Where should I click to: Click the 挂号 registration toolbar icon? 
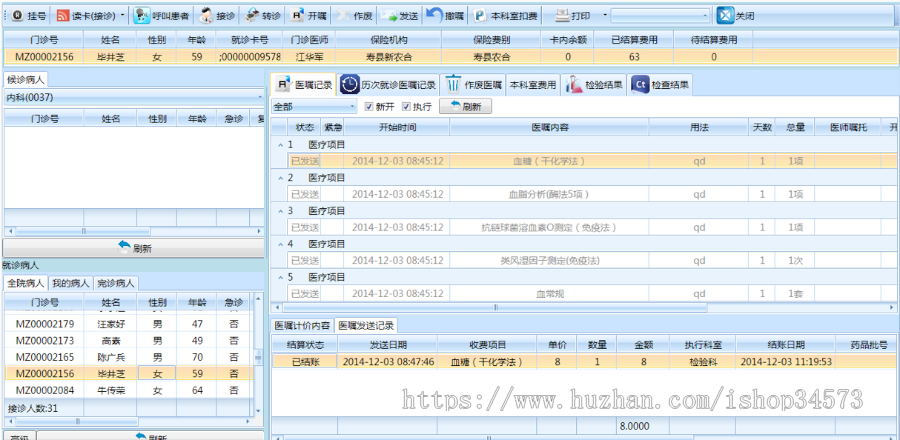(x=17, y=16)
